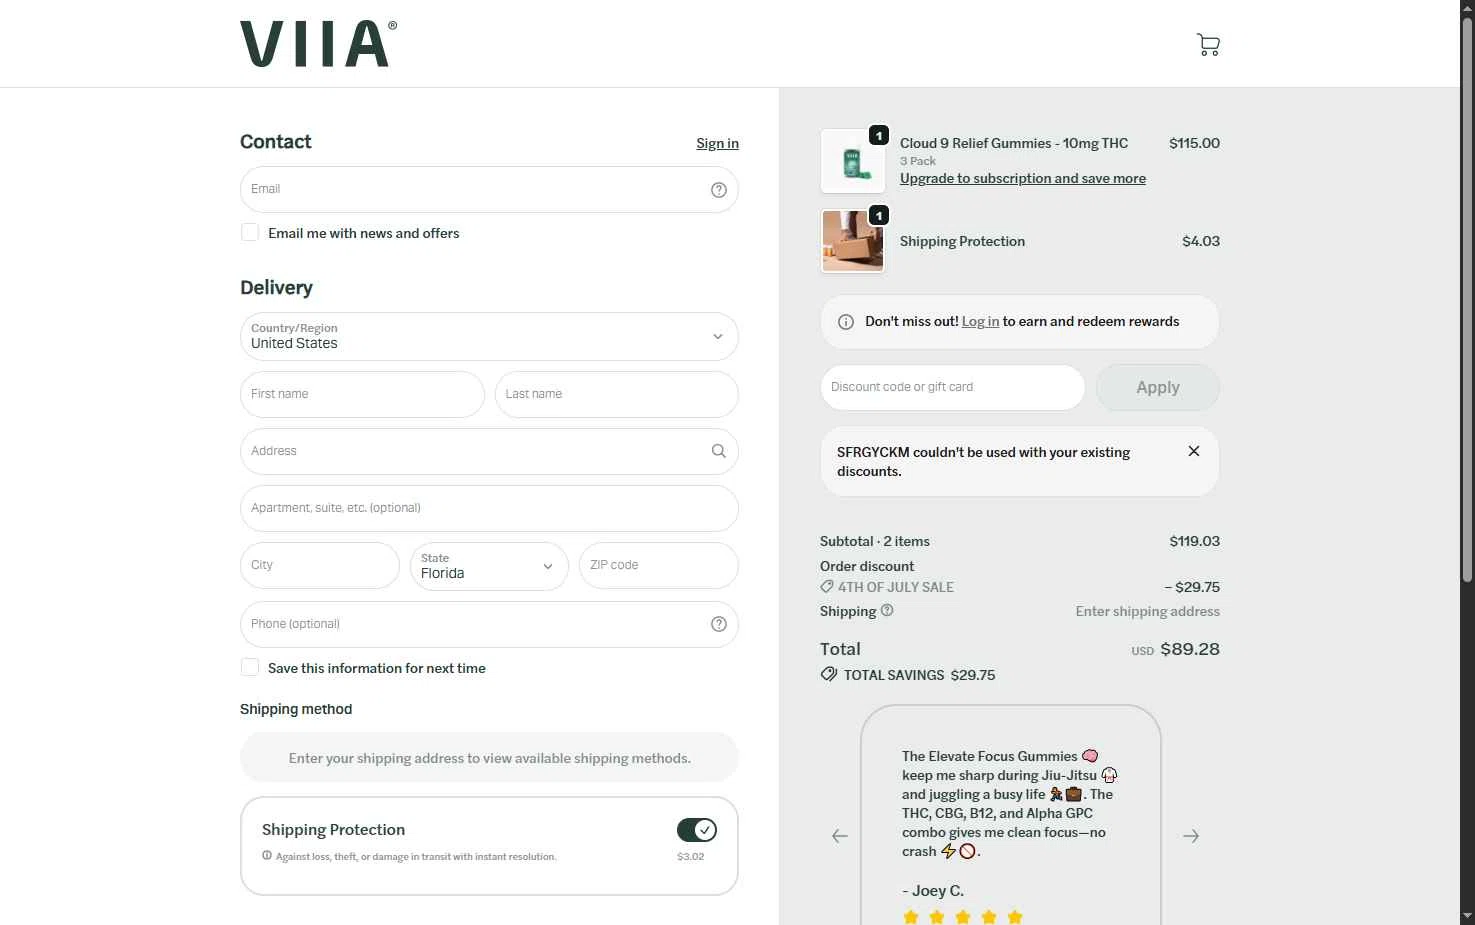Click Upgrade to subscription and save more
Screen dimensions: 1475x925
coord(1023,179)
